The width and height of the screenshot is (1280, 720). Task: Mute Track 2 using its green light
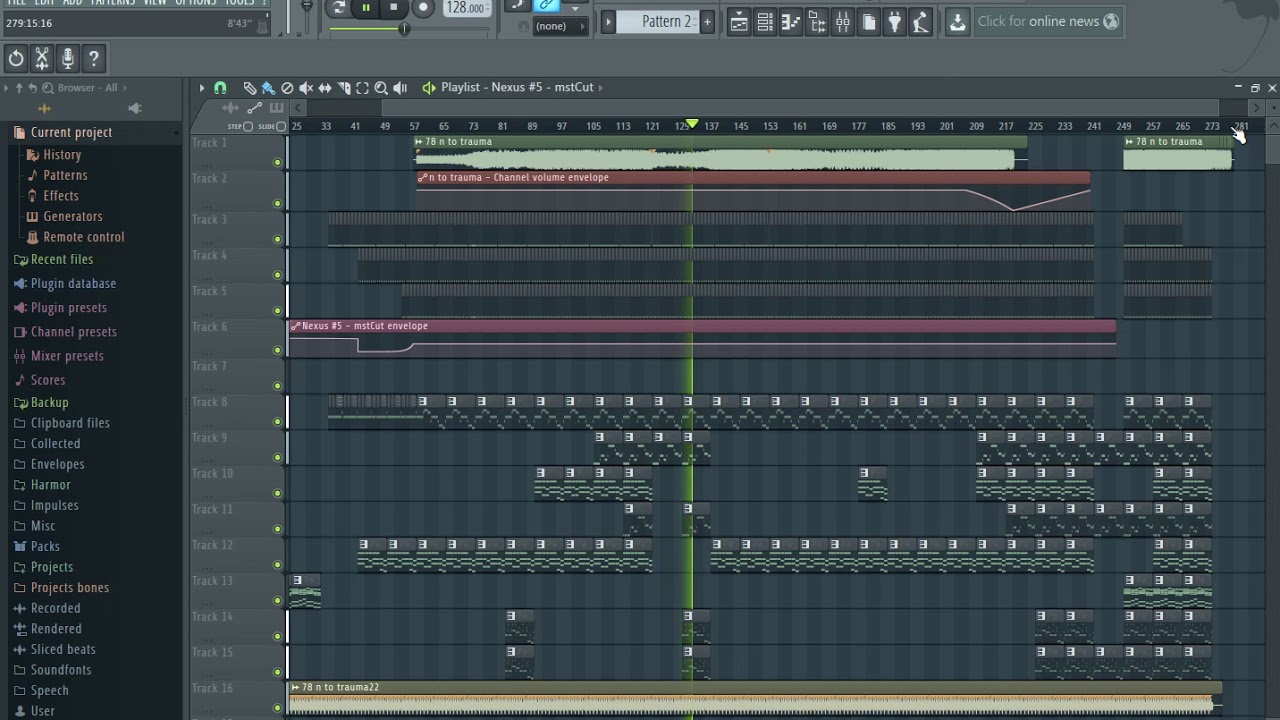(x=278, y=203)
